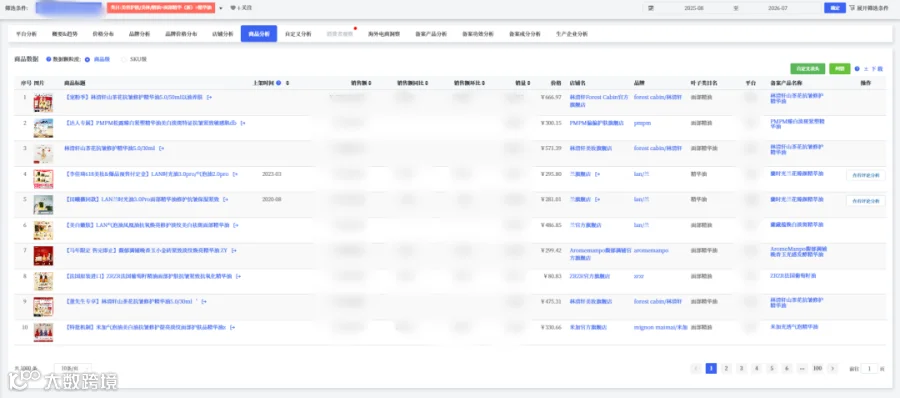900x398 pixels.
Task: Click the heart follow icon beside filter
Action: [232, 8]
